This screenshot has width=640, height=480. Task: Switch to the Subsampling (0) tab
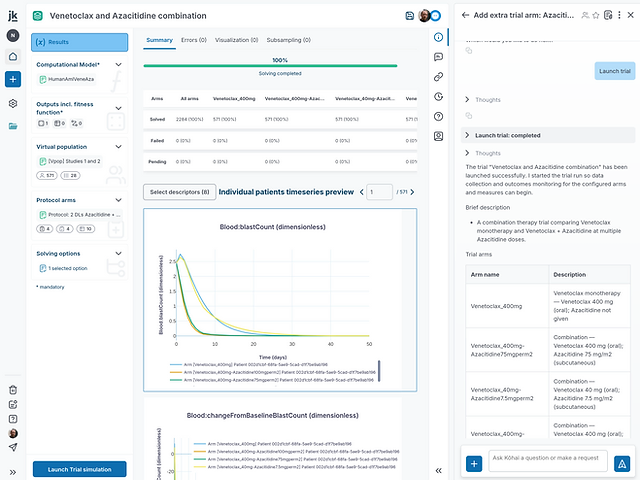[289, 40]
